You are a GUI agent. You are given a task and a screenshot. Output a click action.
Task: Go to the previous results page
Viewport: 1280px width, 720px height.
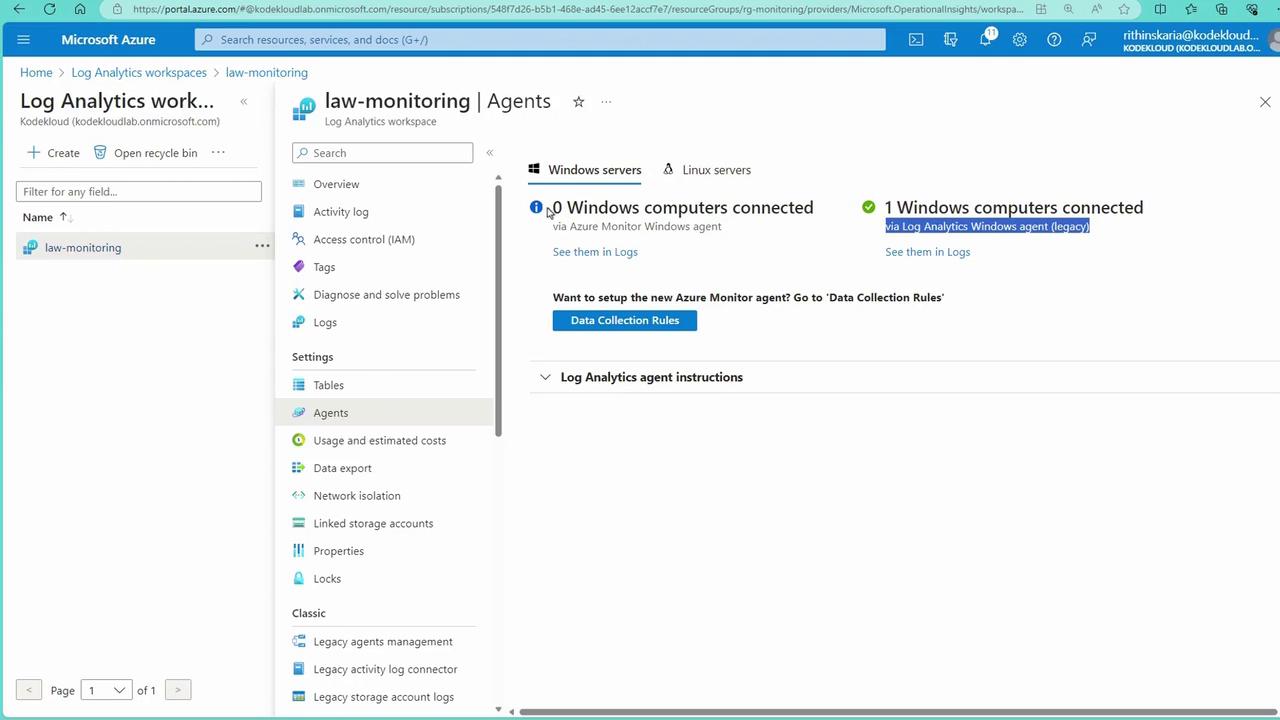point(29,690)
